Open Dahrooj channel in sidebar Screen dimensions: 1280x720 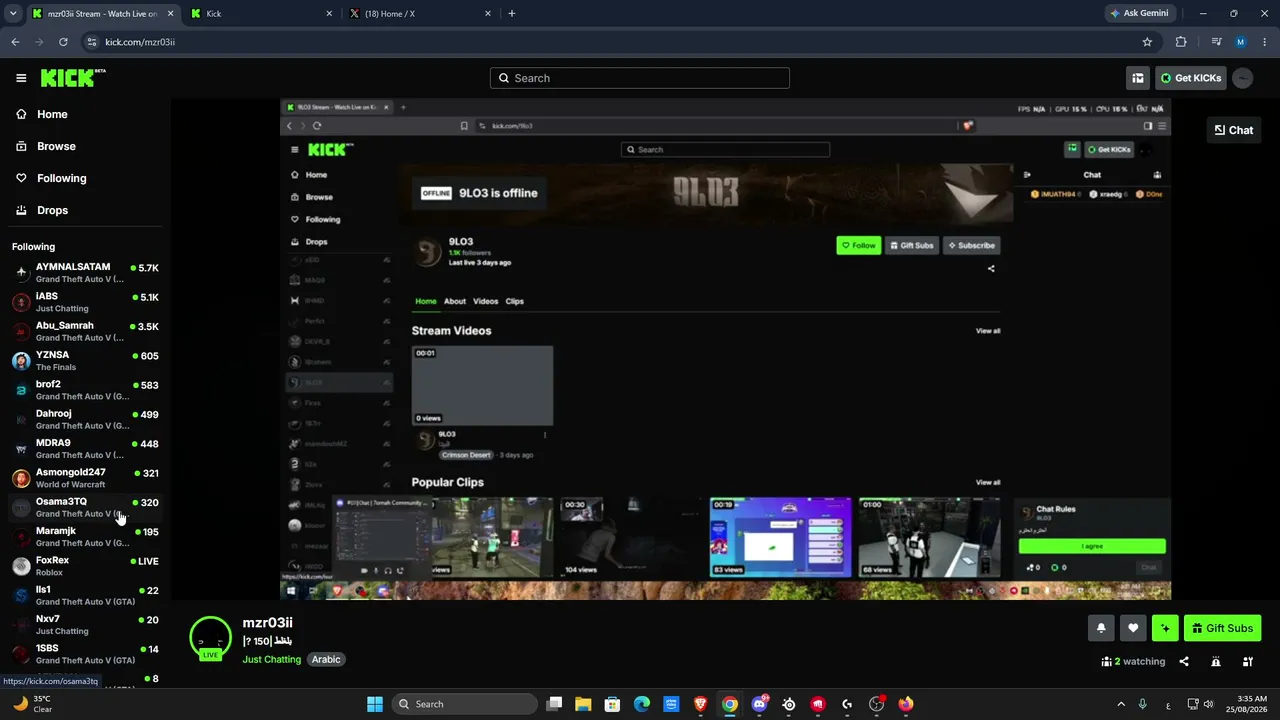coord(85,419)
